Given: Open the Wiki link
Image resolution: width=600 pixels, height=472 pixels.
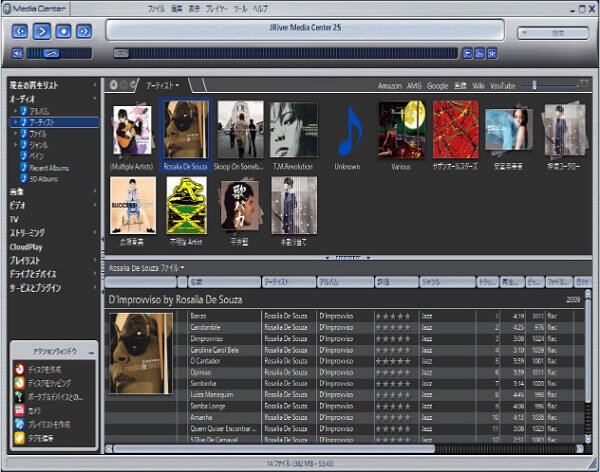Looking at the screenshot, I should (478, 86).
